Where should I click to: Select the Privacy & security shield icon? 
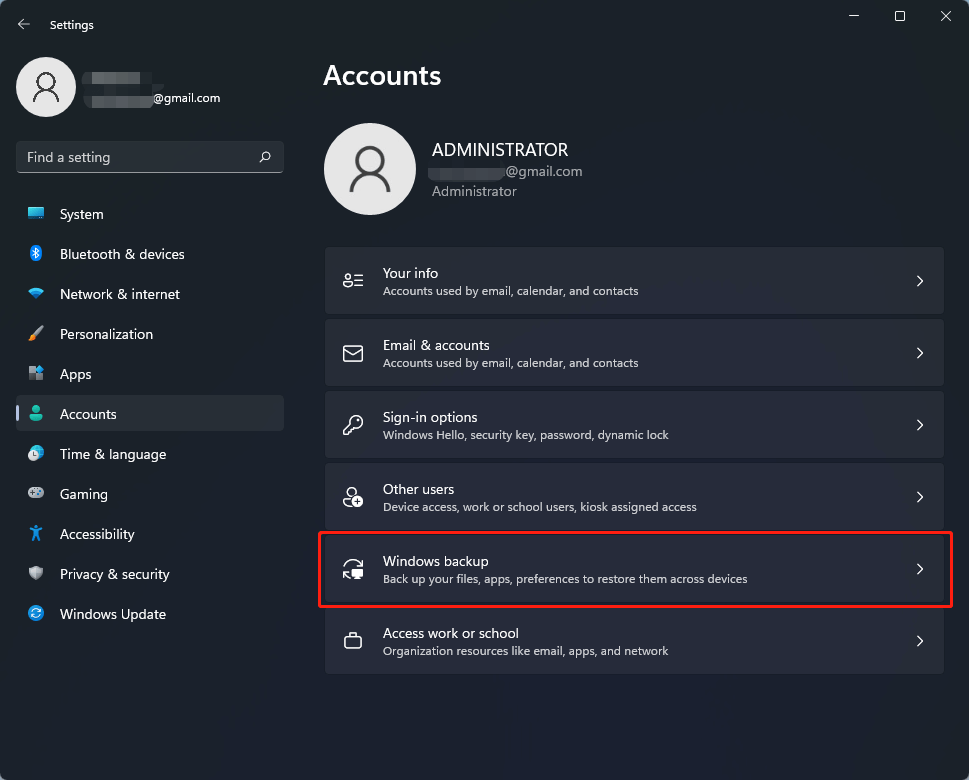[x=37, y=574]
